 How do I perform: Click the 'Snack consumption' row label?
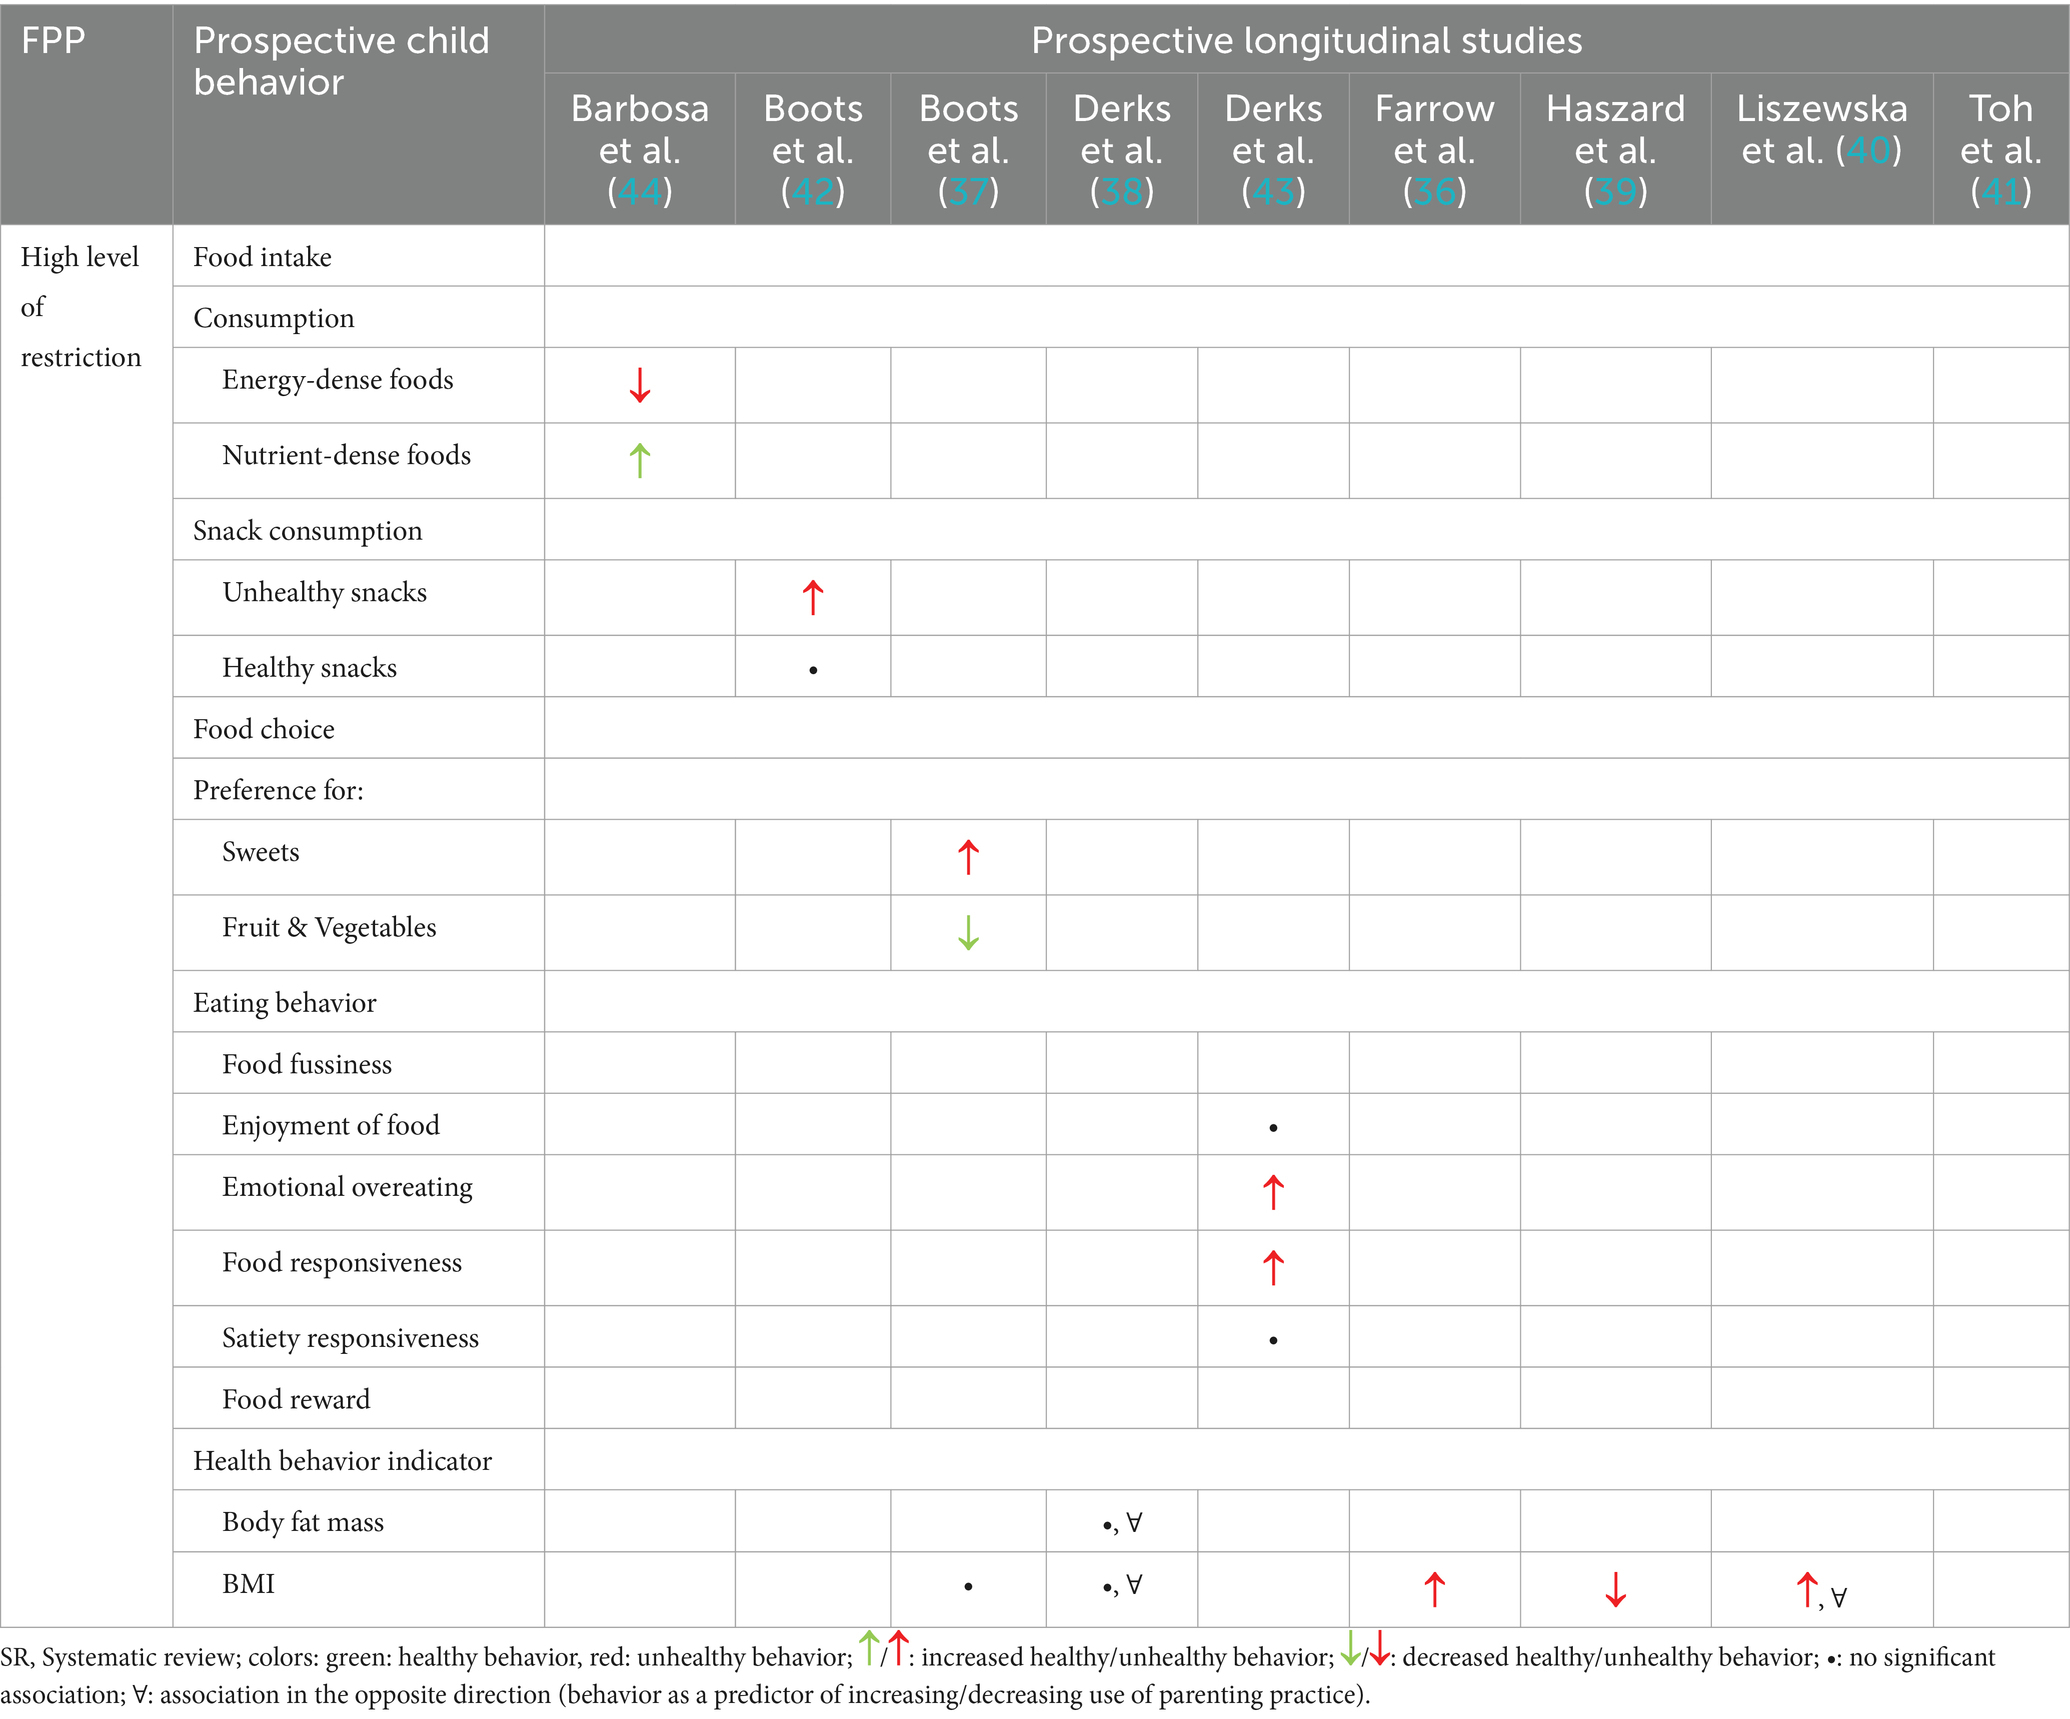coord(308,531)
